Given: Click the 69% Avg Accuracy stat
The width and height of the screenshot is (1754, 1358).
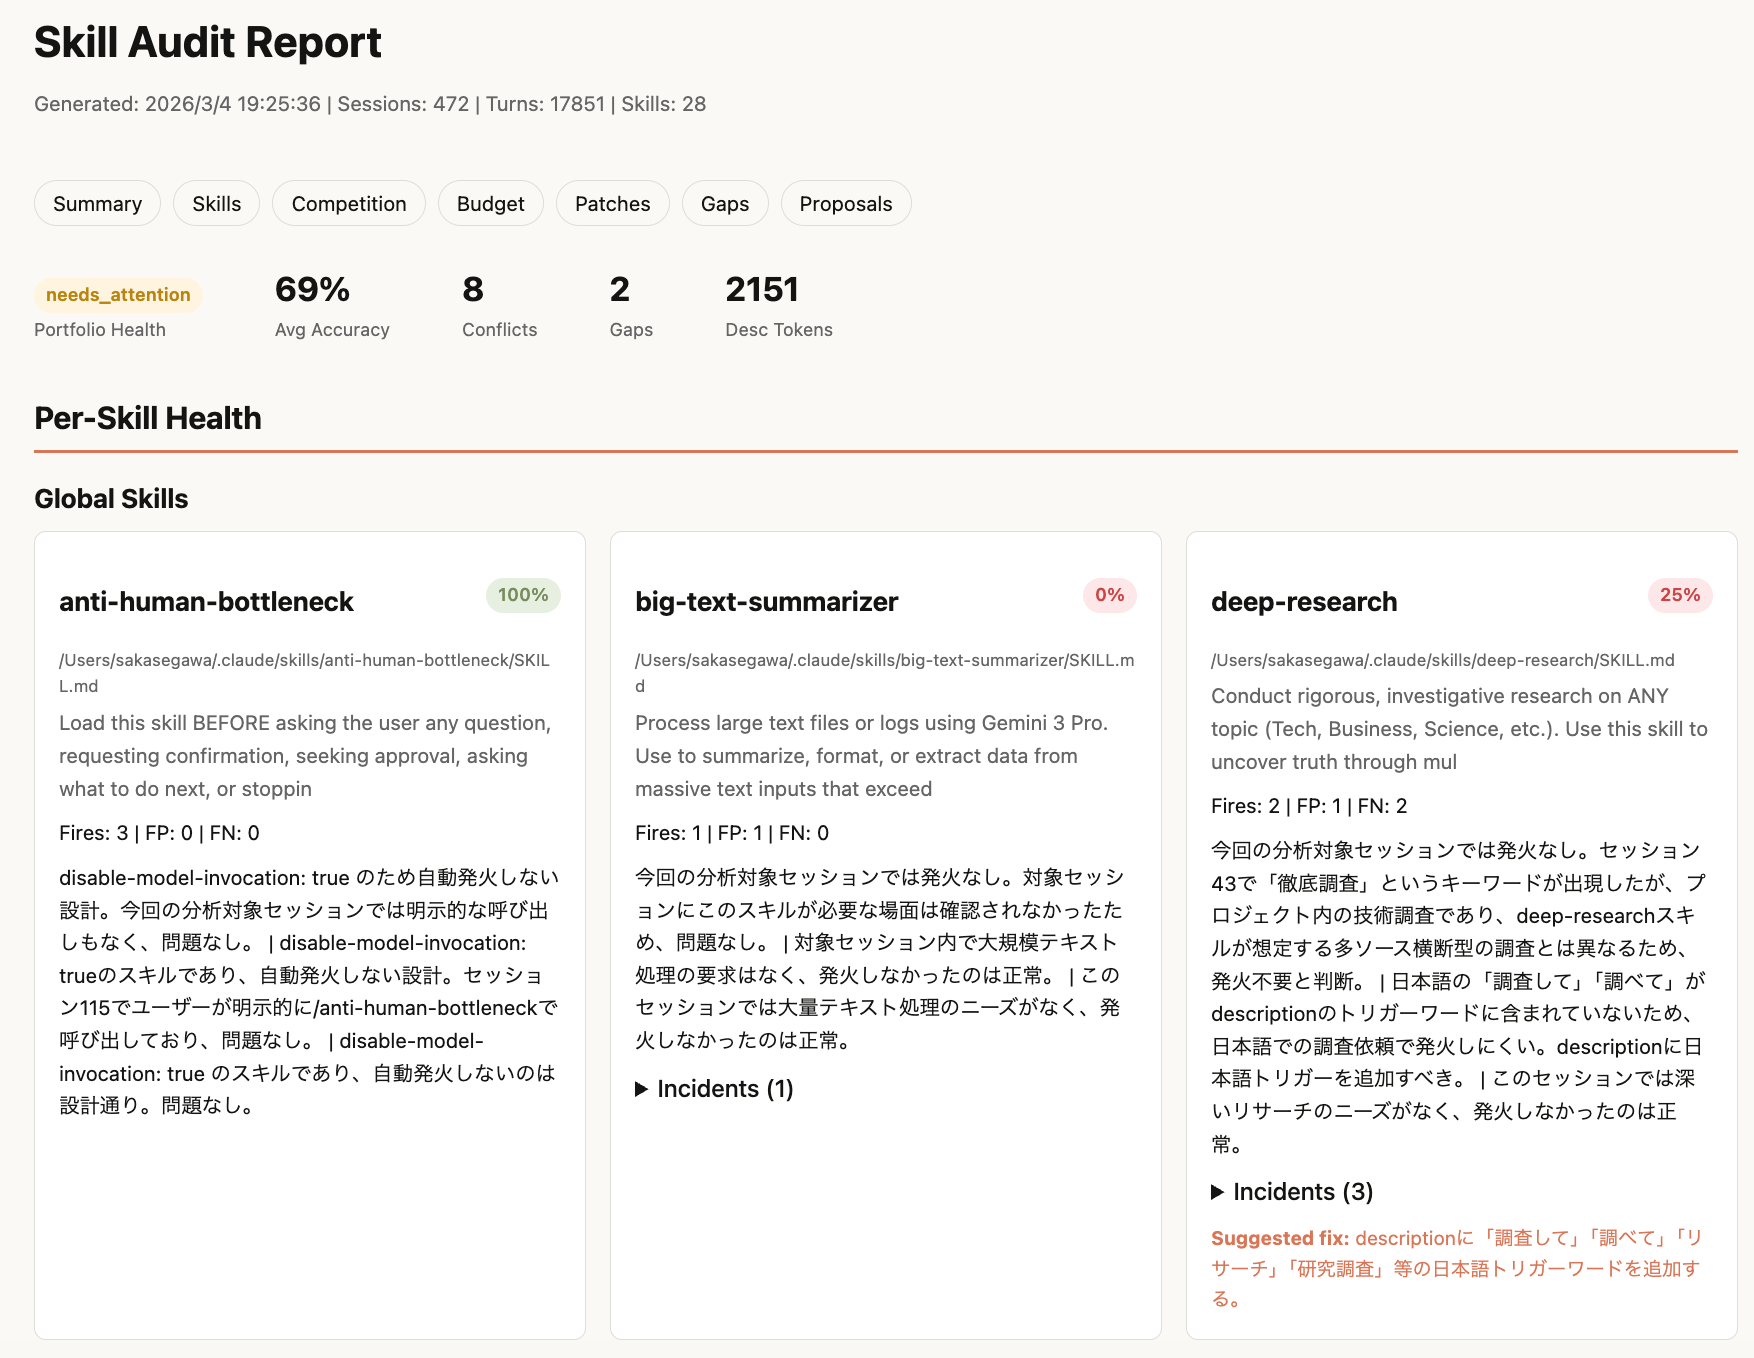Looking at the screenshot, I should pos(311,289).
